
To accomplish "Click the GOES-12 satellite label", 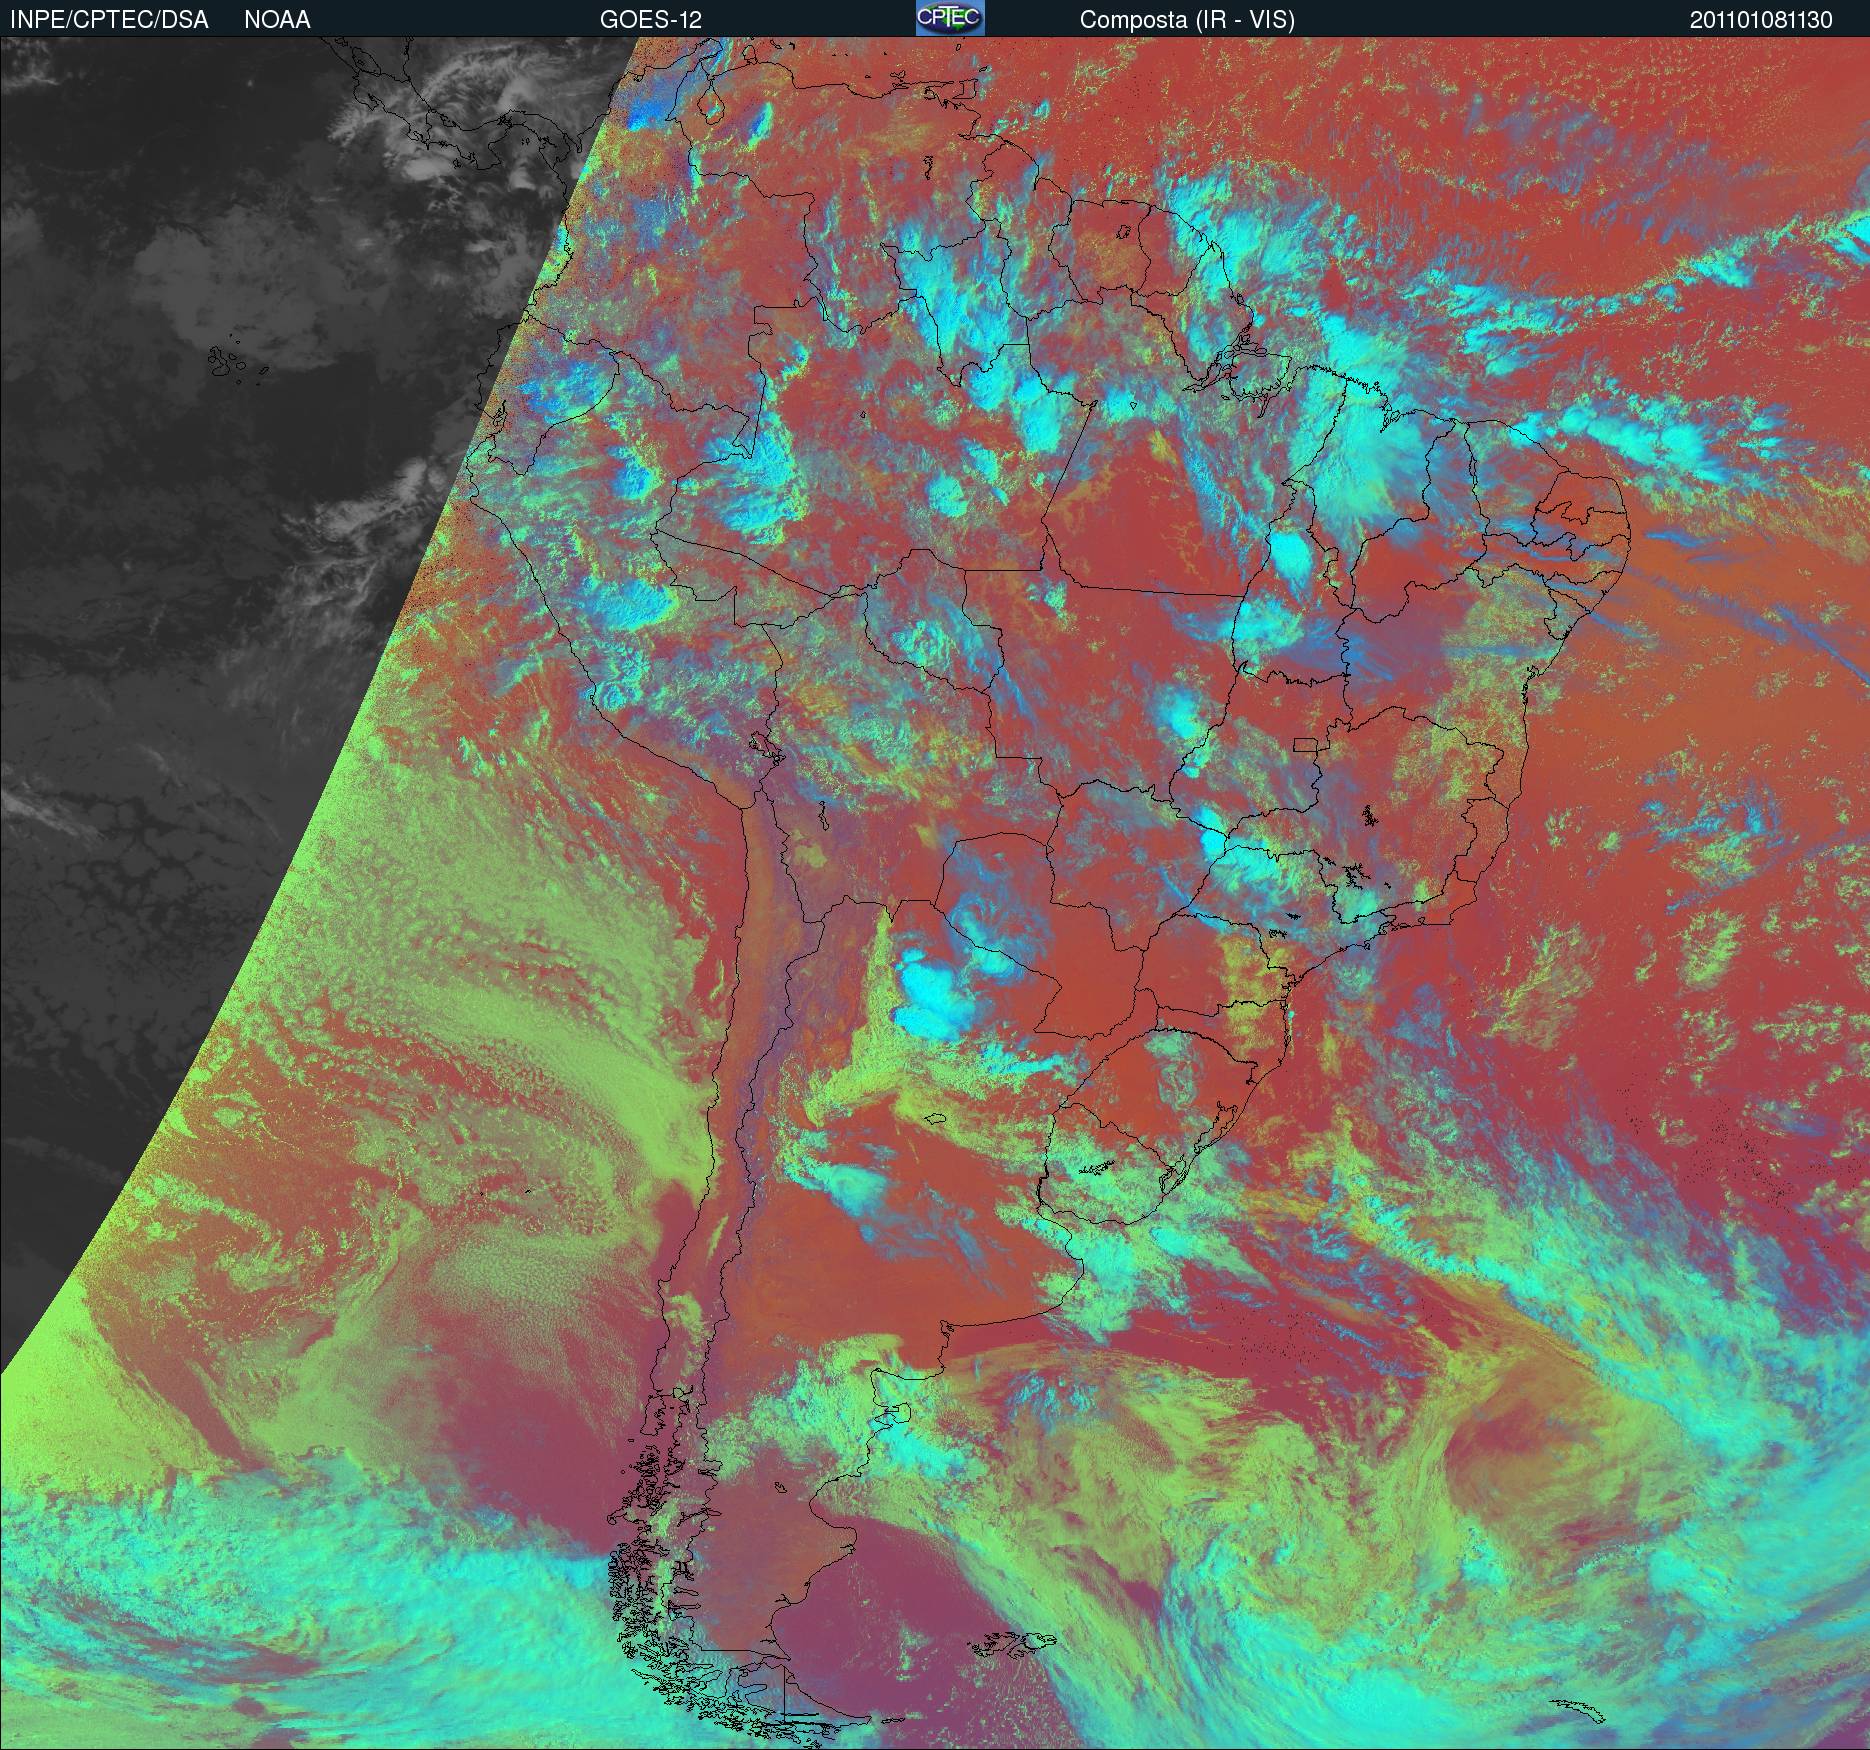I will pyautogui.click(x=651, y=20).
